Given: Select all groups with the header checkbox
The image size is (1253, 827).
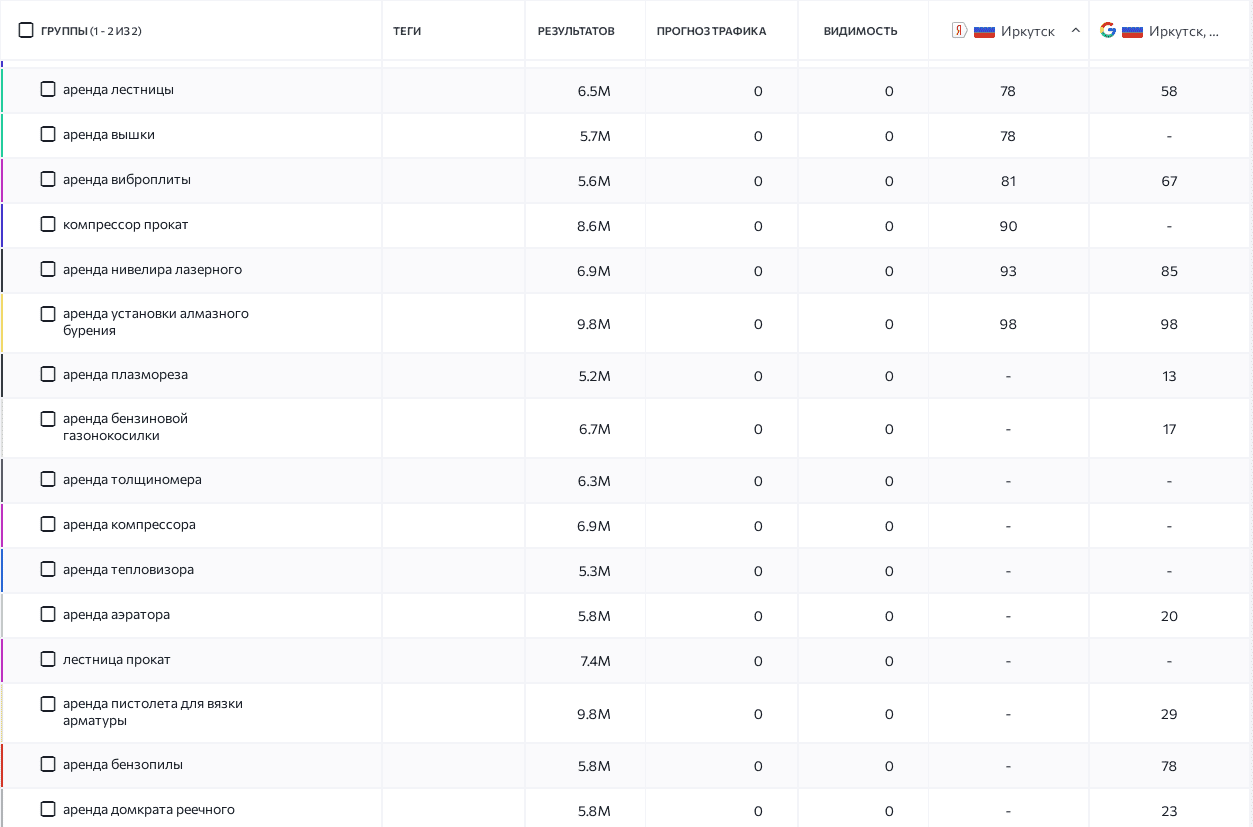Looking at the screenshot, I should click(26, 30).
